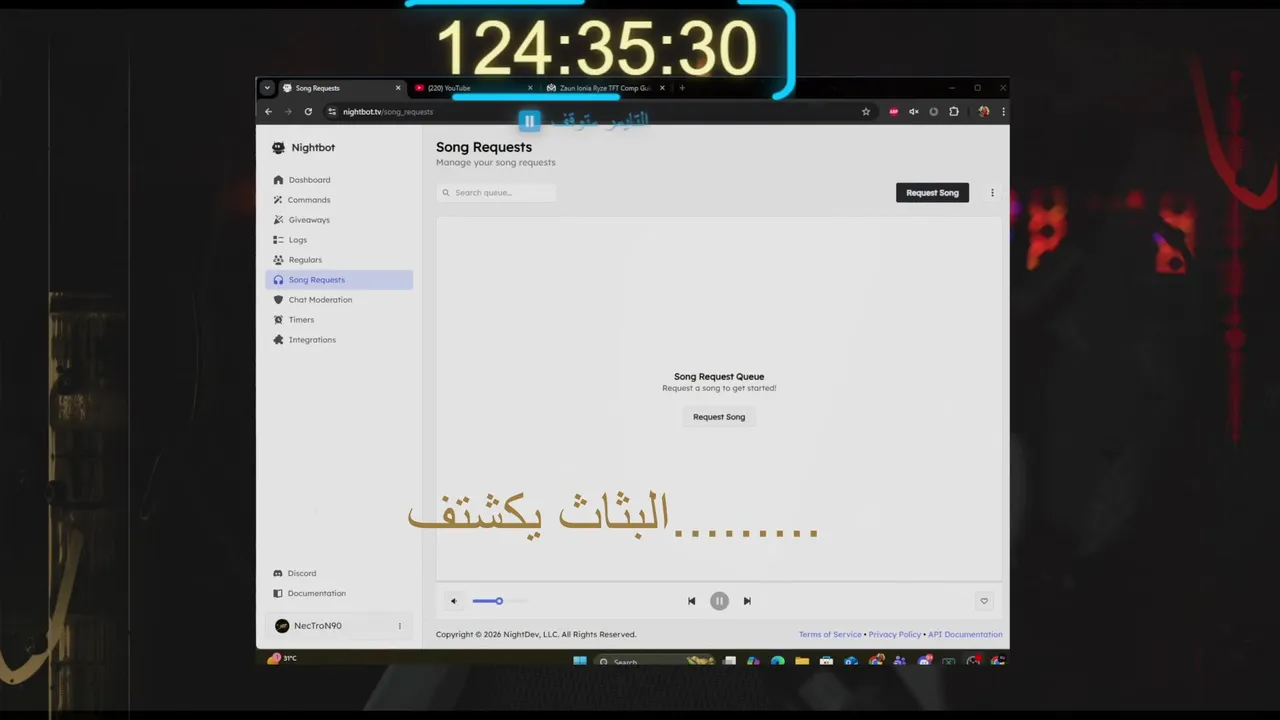
Task: Select Regulars in the sidebar
Action: [x=339, y=260]
